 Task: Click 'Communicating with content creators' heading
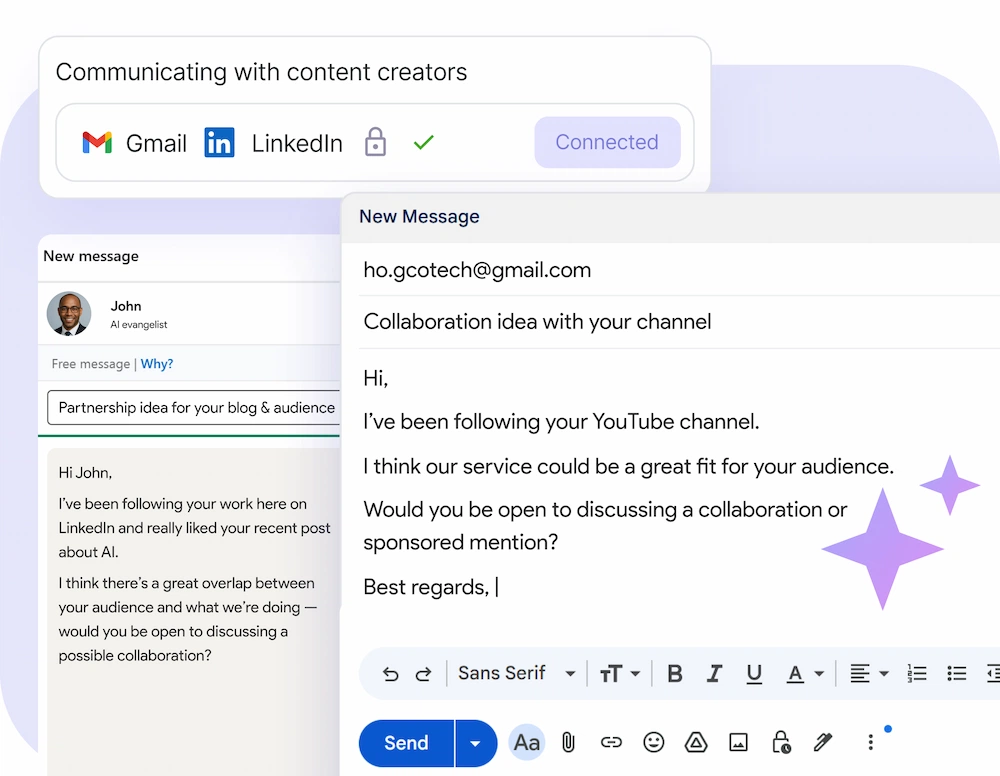click(x=261, y=72)
